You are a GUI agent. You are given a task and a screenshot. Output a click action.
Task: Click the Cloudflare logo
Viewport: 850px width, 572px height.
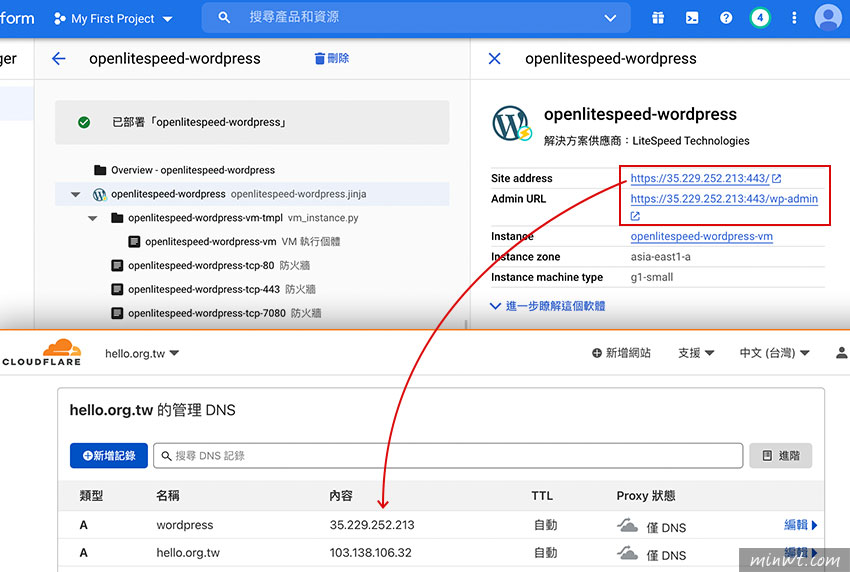point(42,352)
